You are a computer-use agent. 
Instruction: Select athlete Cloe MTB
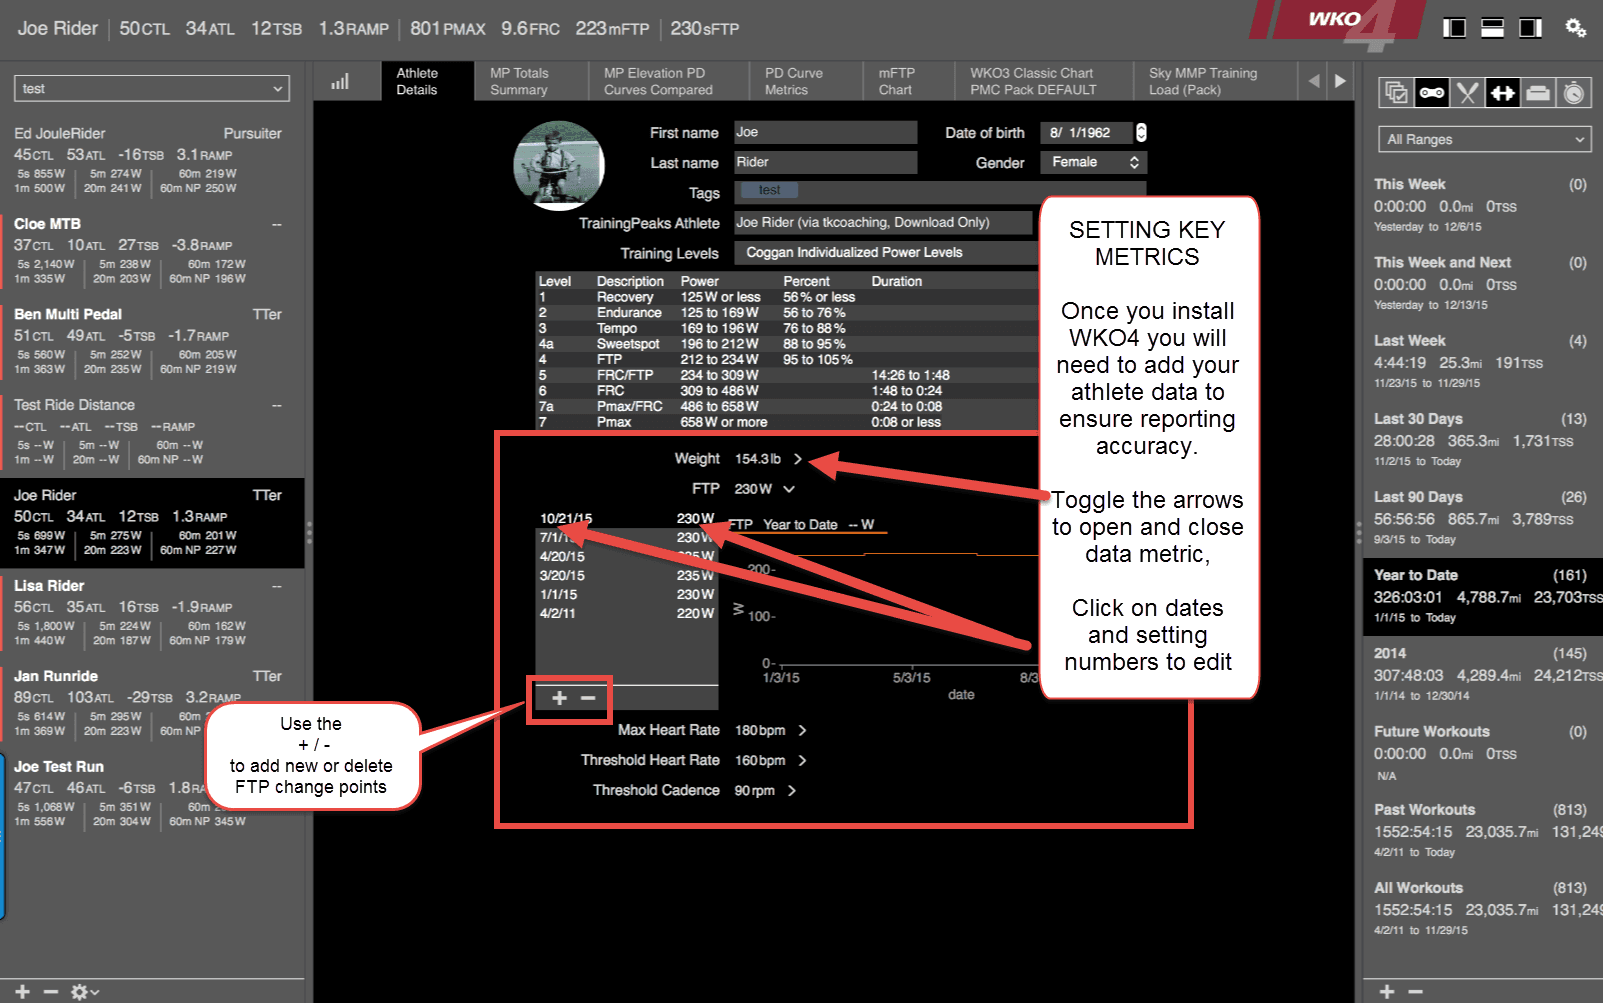click(152, 251)
